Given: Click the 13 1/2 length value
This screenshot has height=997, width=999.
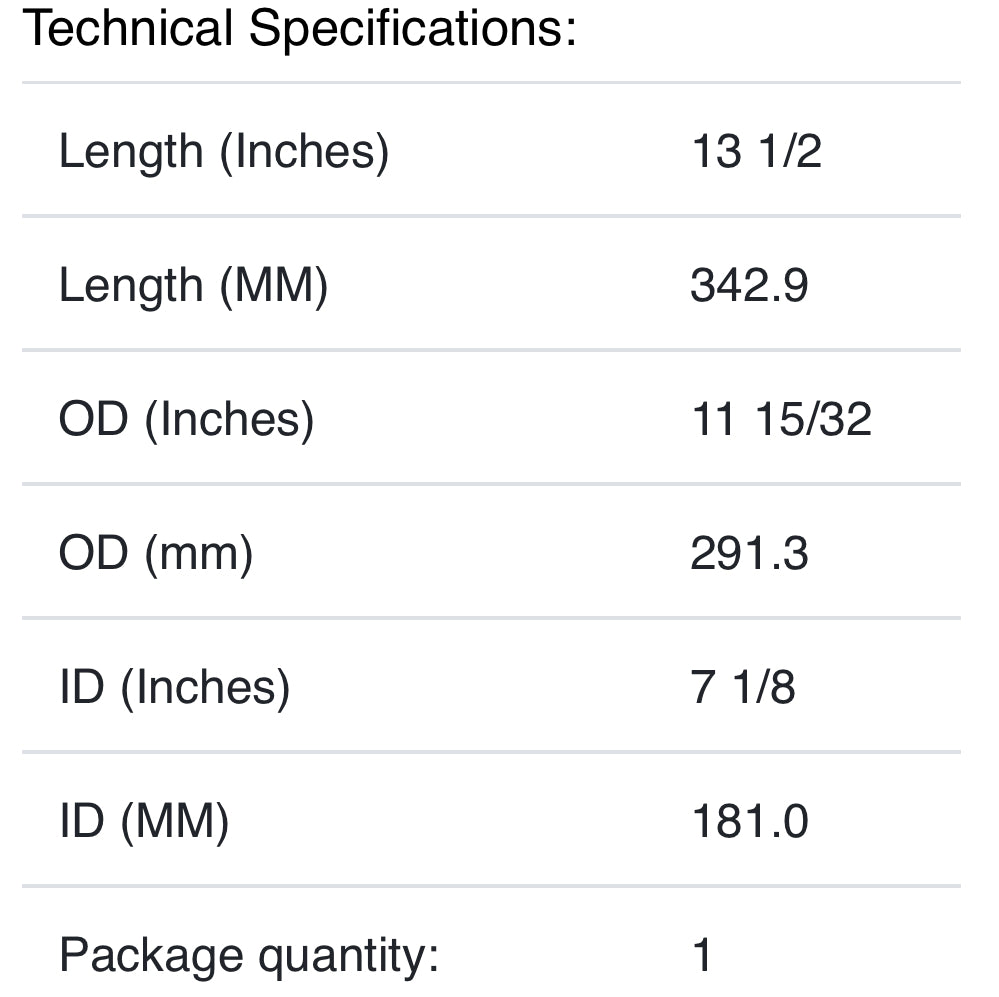Looking at the screenshot, I should pyautogui.click(x=756, y=151).
